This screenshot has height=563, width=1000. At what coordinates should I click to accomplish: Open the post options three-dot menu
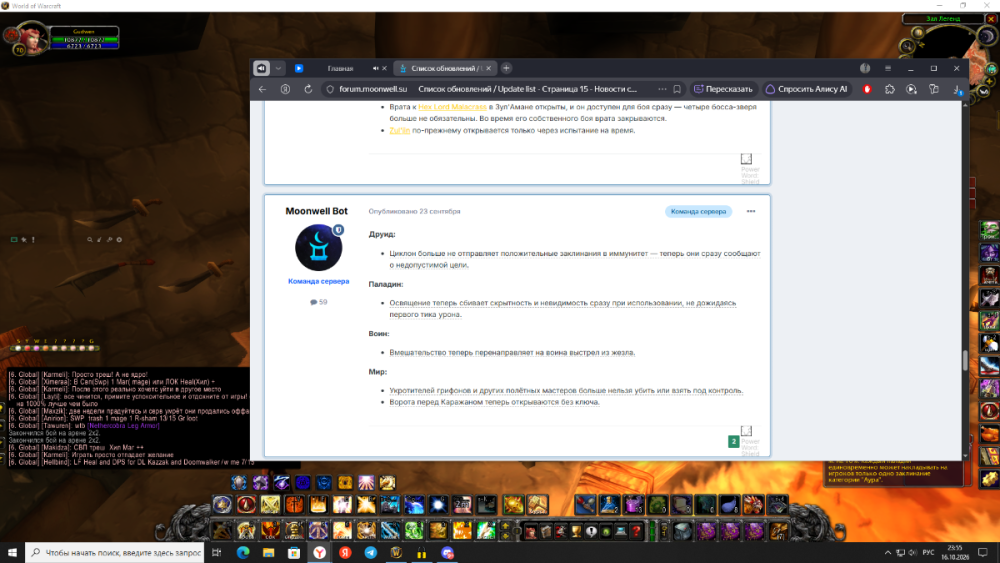pyautogui.click(x=751, y=211)
